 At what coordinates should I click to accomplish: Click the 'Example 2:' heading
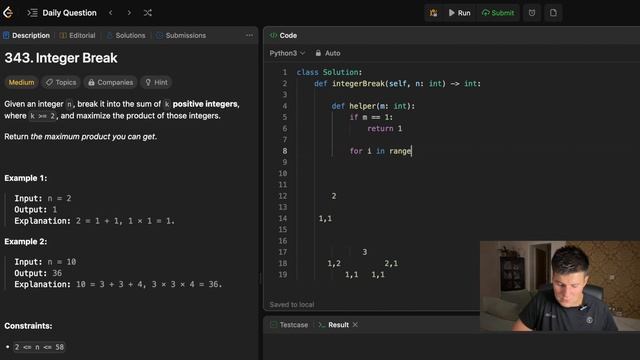click(x=26, y=242)
